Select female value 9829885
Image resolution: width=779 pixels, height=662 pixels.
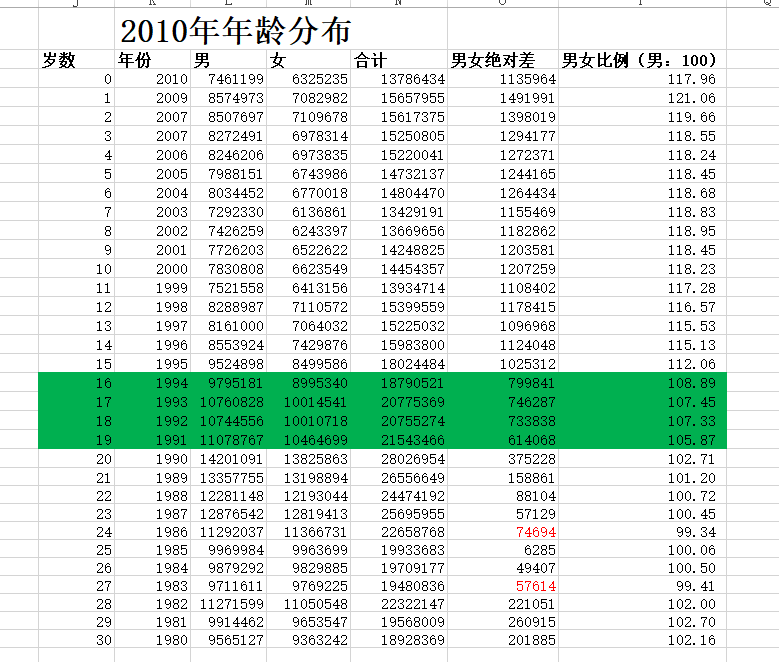click(x=319, y=568)
